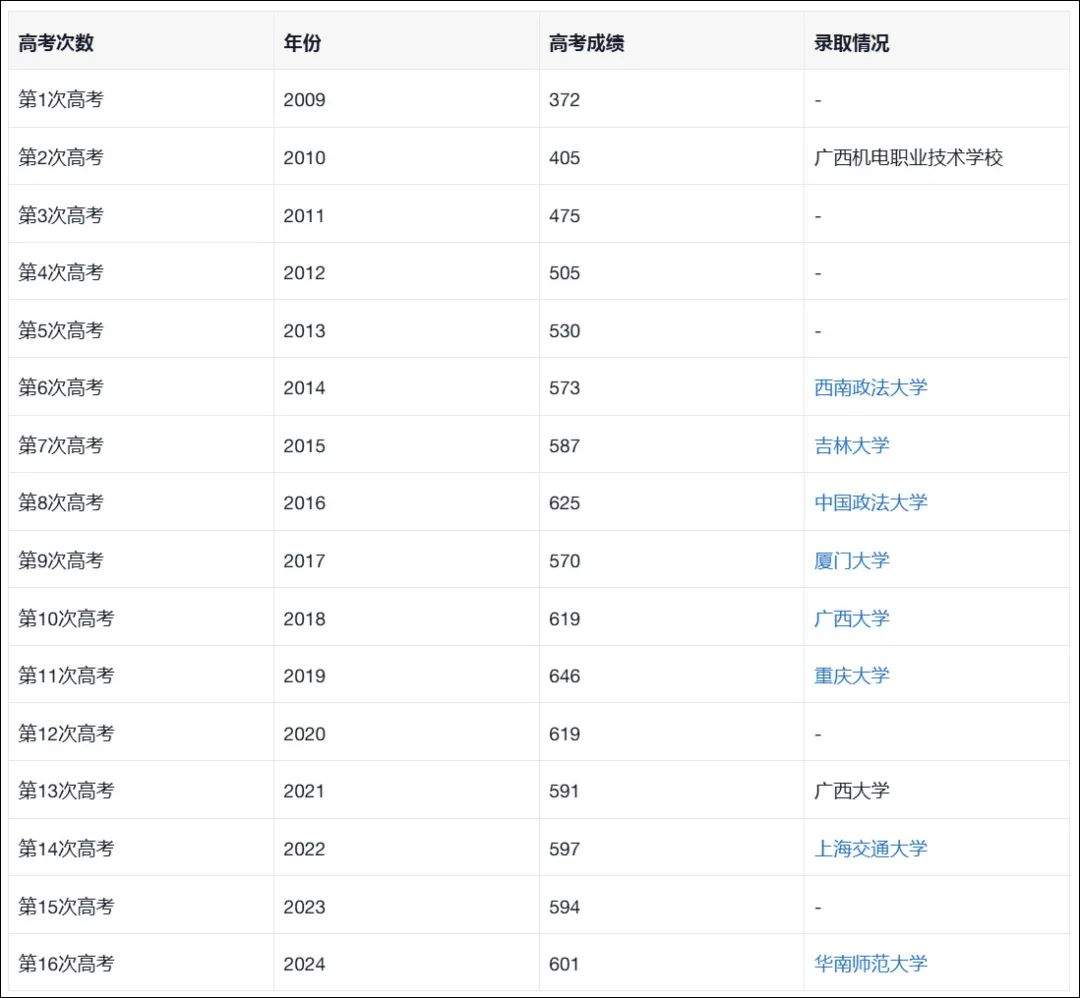Select the score 573 cell
Viewport: 1080px width, 998px height.
coord(672,388)
